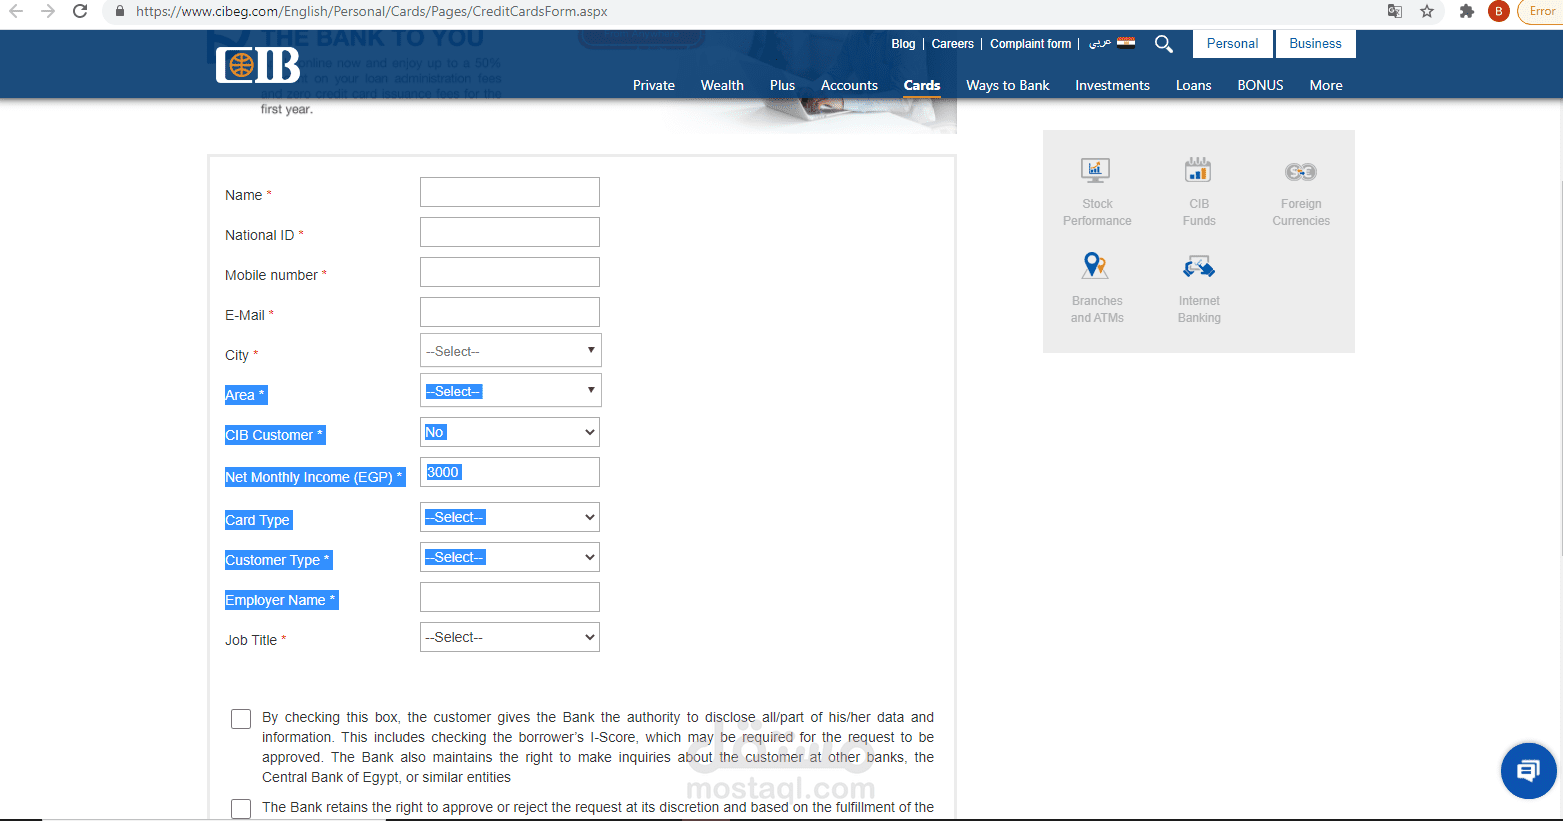Screen dimensions: 1563x821
Task: Open the Investments menu
Action: click(x=1112, y=85)
